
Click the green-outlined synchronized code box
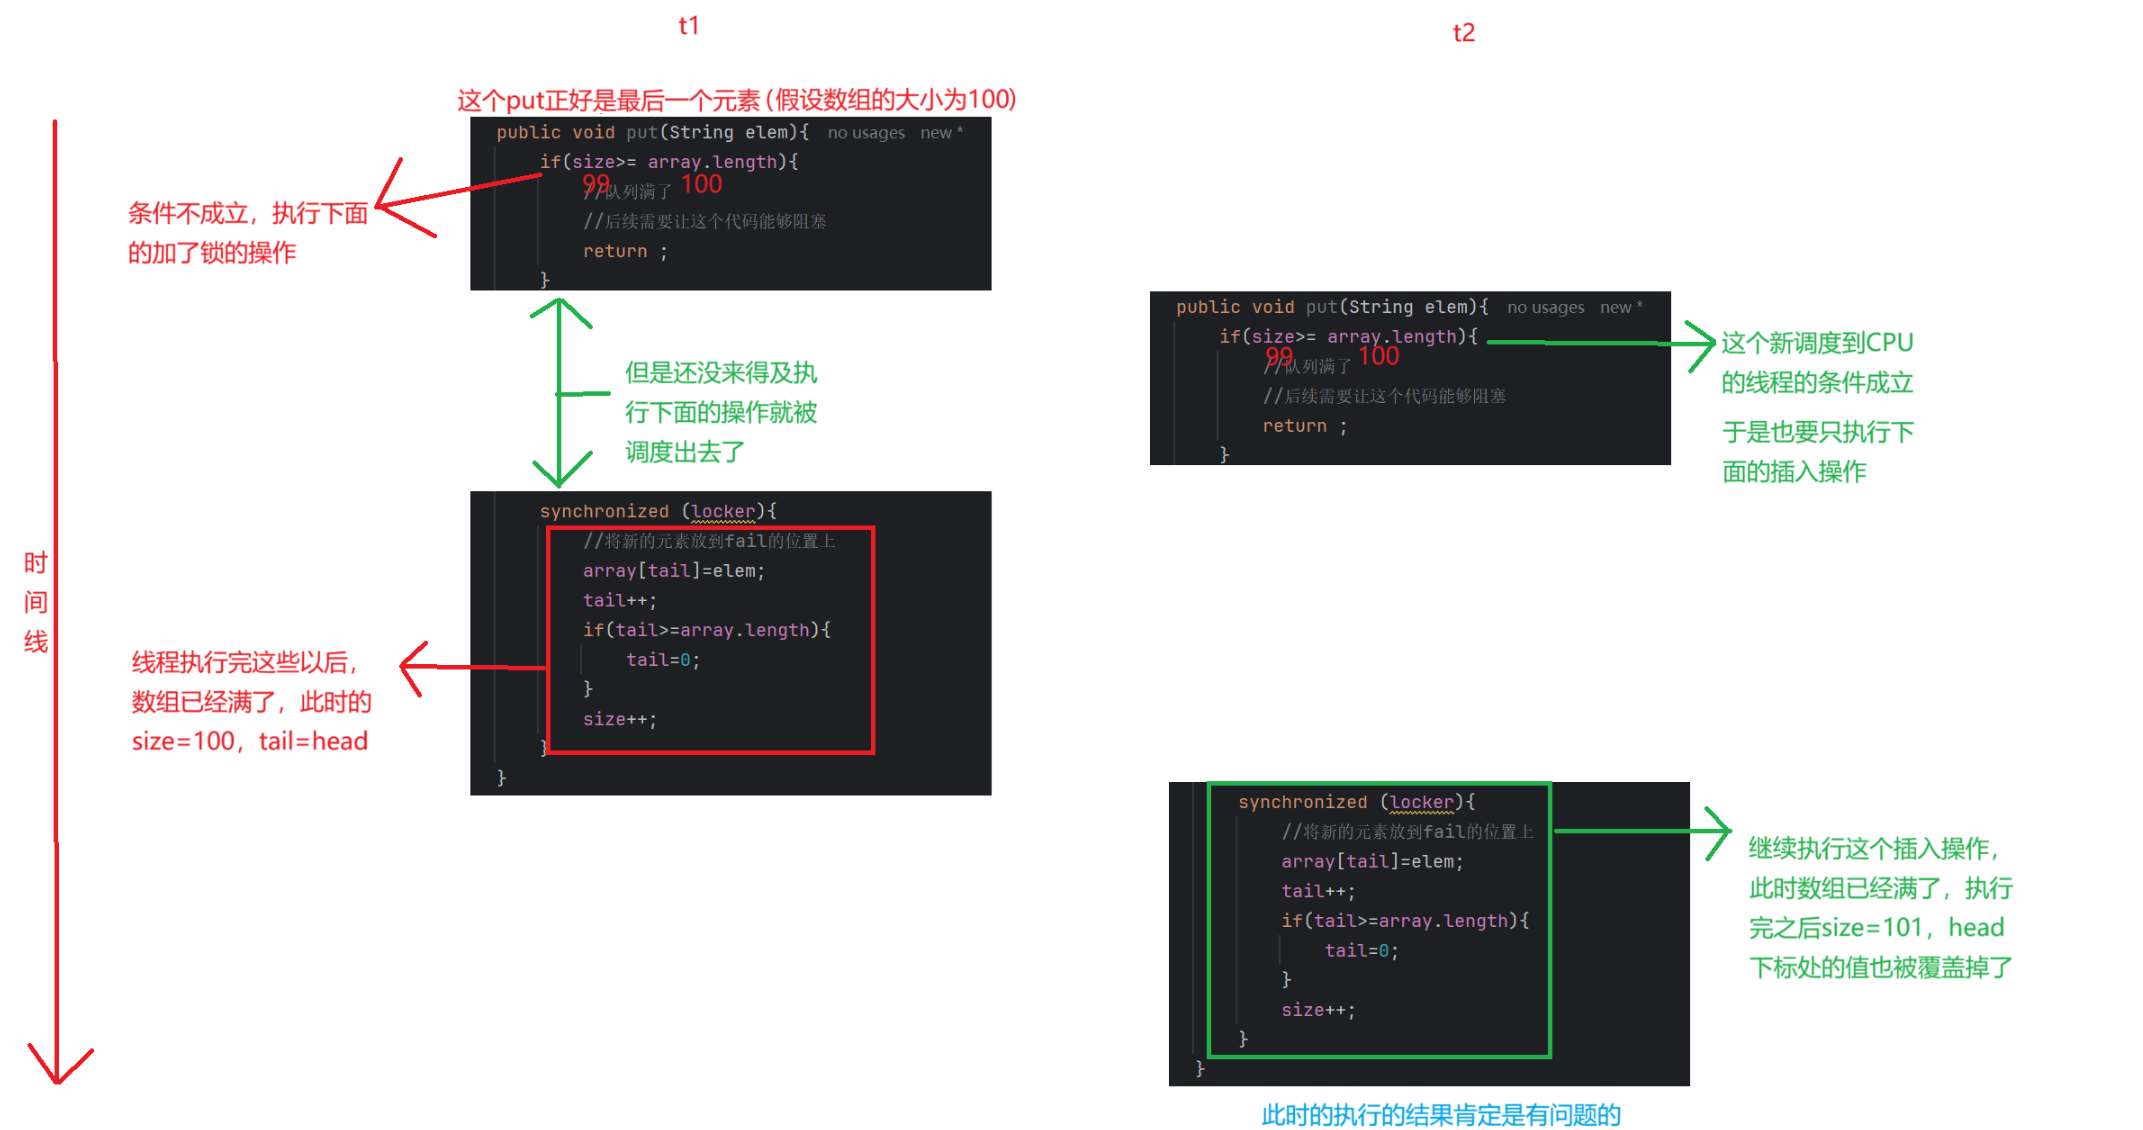[1378, 920]
